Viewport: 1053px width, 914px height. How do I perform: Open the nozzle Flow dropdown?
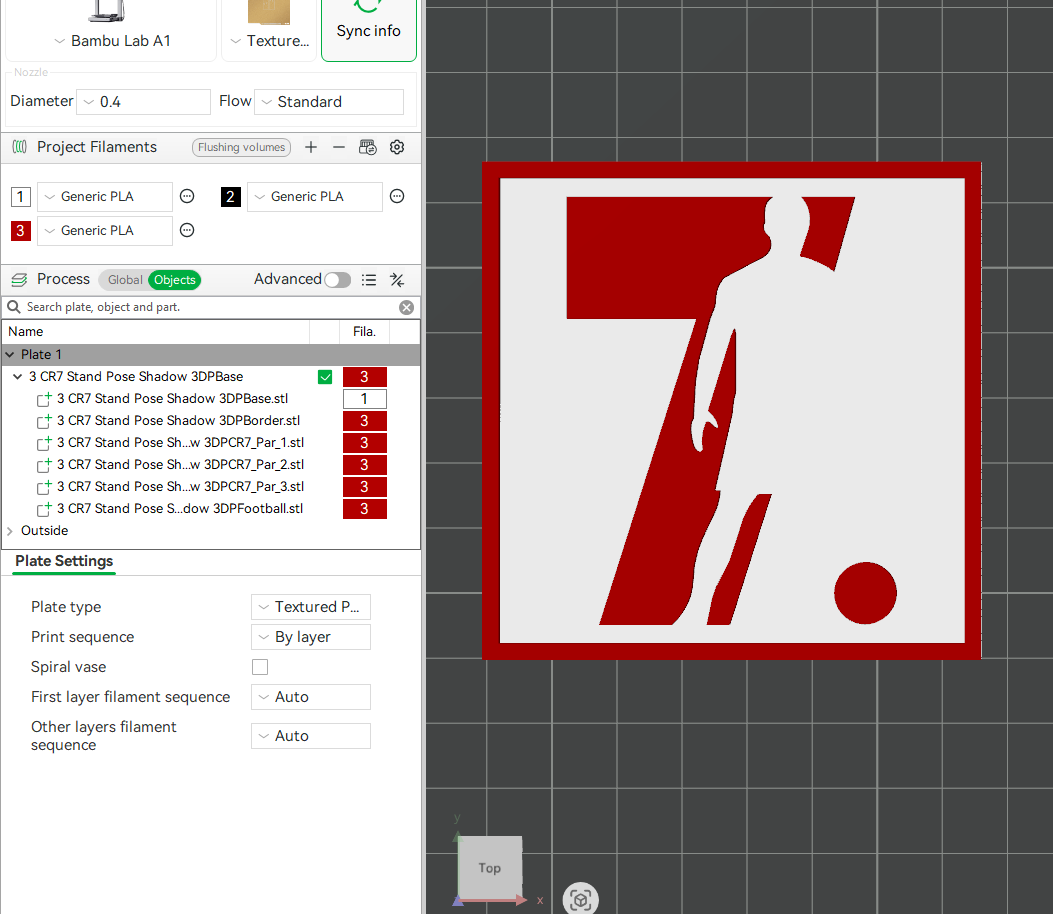(x=329, y=102)
